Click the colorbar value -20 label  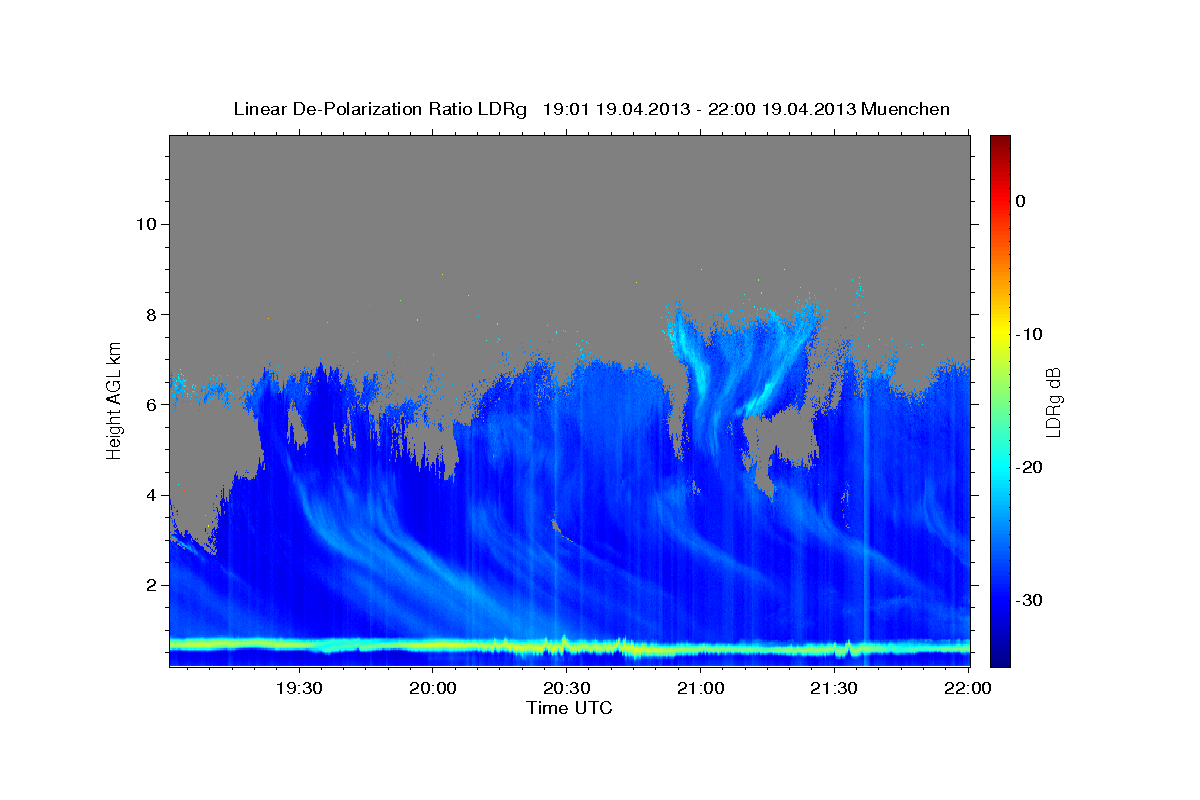pyautogui.click(x=1030, y=467)
